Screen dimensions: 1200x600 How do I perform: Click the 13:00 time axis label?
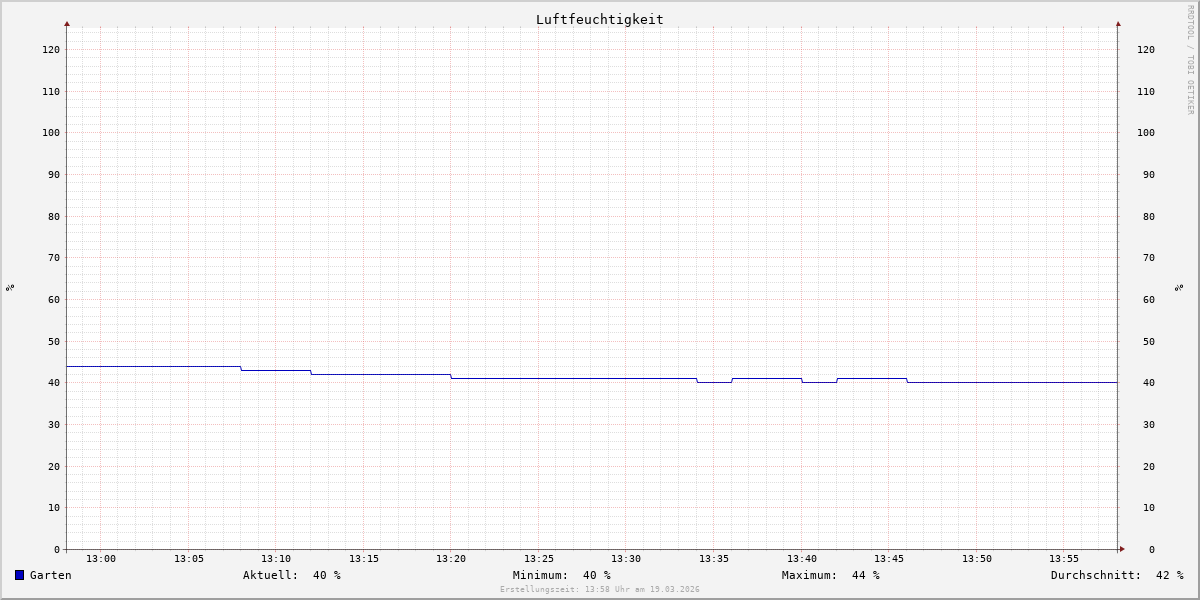(x=101, y=559)
